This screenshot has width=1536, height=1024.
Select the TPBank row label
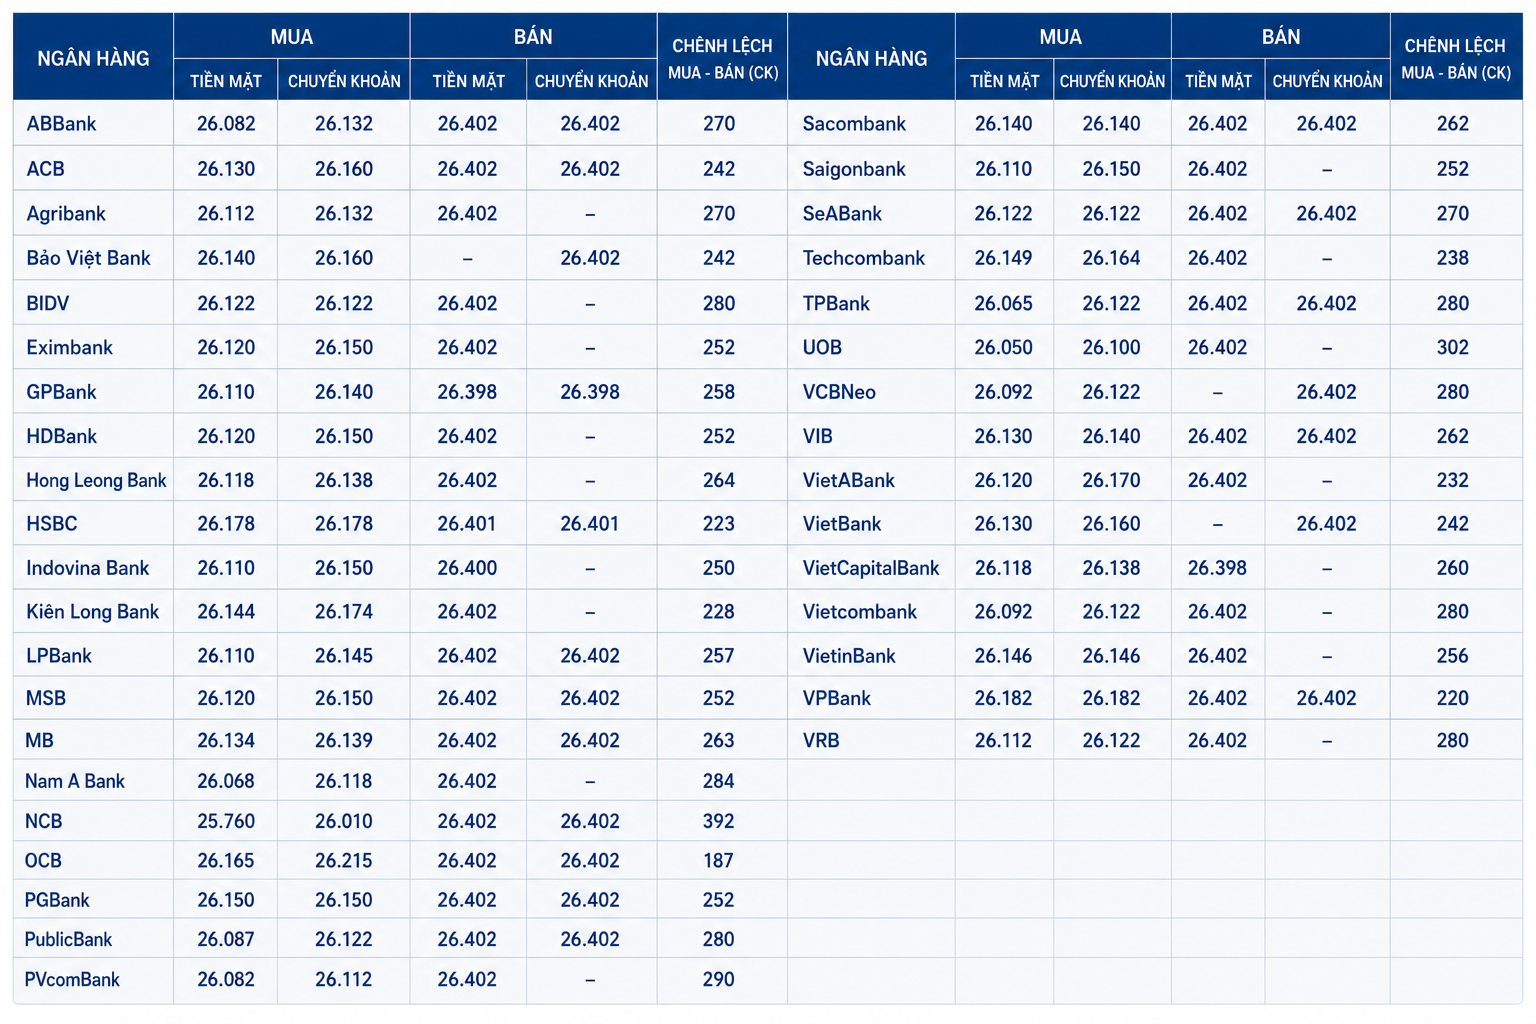pyautogui.click(x=836, y=303)
